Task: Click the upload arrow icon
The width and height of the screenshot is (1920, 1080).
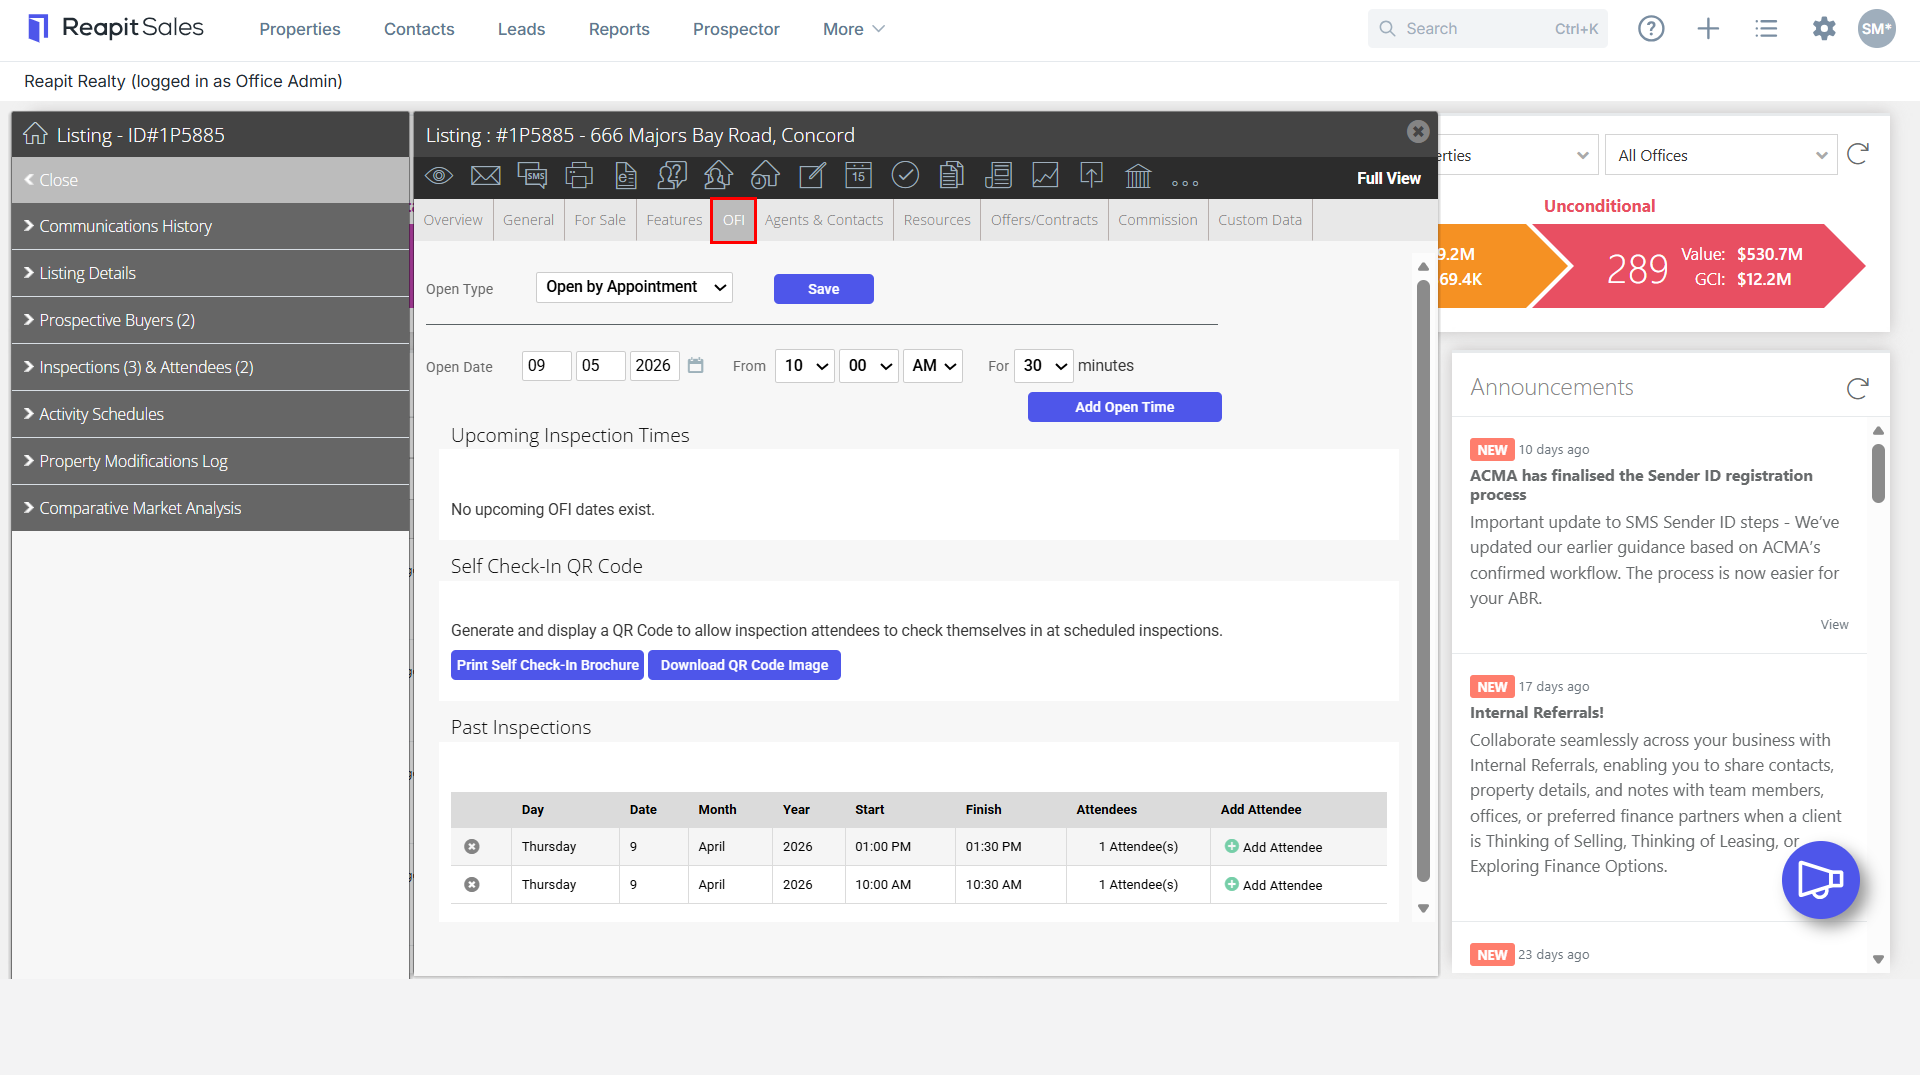Action: [1091, 176]
